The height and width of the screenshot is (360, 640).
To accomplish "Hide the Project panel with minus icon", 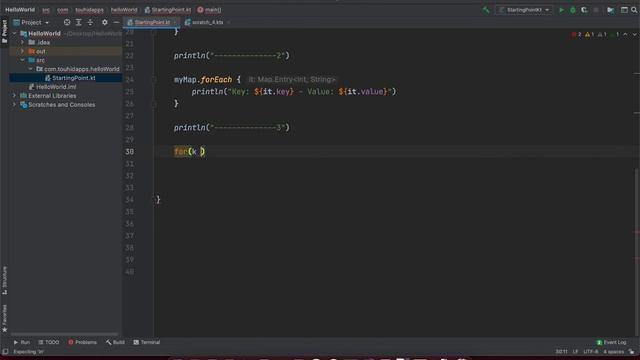I will pyautogui.click(x=116, y=22).
